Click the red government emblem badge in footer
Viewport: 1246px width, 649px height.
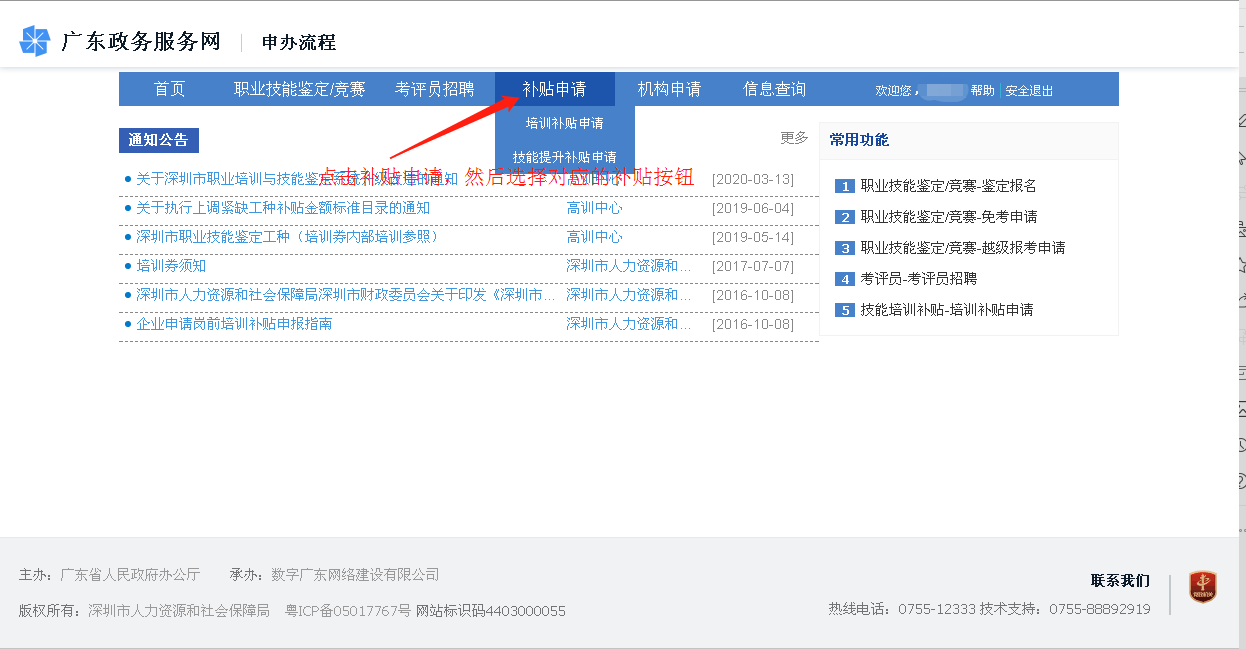coord(1202,587)
